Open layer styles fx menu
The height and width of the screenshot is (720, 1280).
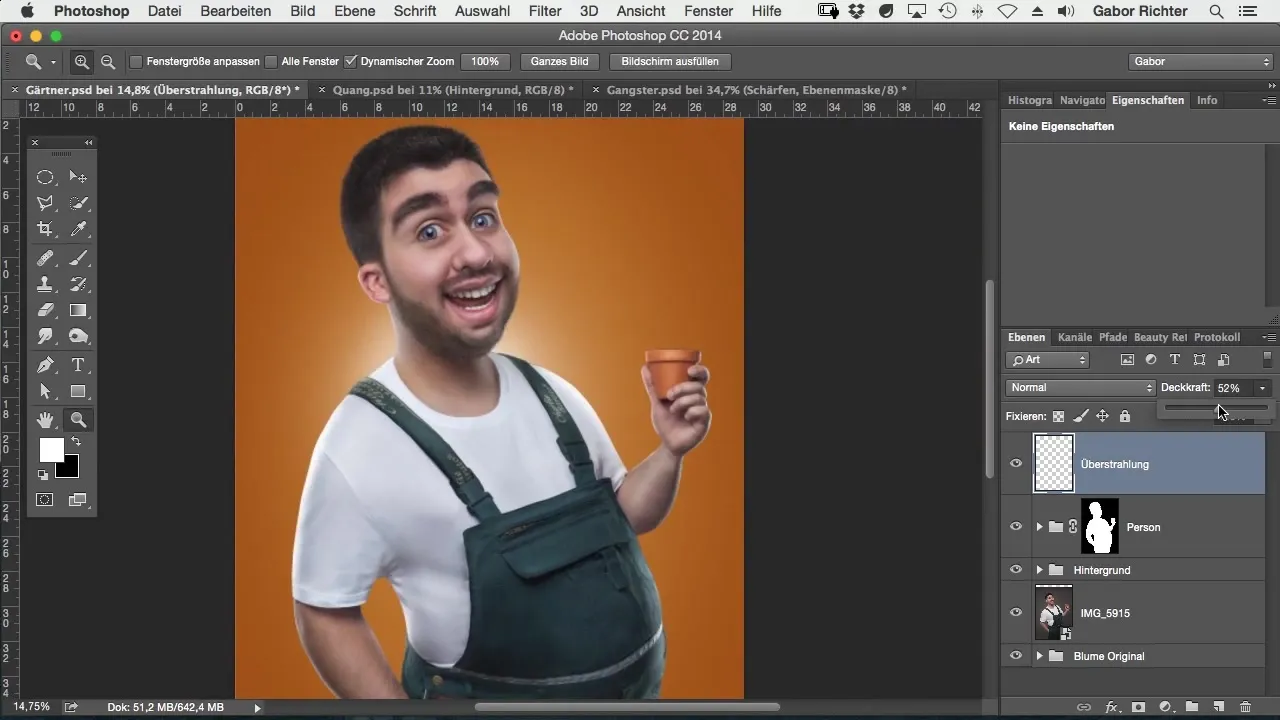[1111, 707]
